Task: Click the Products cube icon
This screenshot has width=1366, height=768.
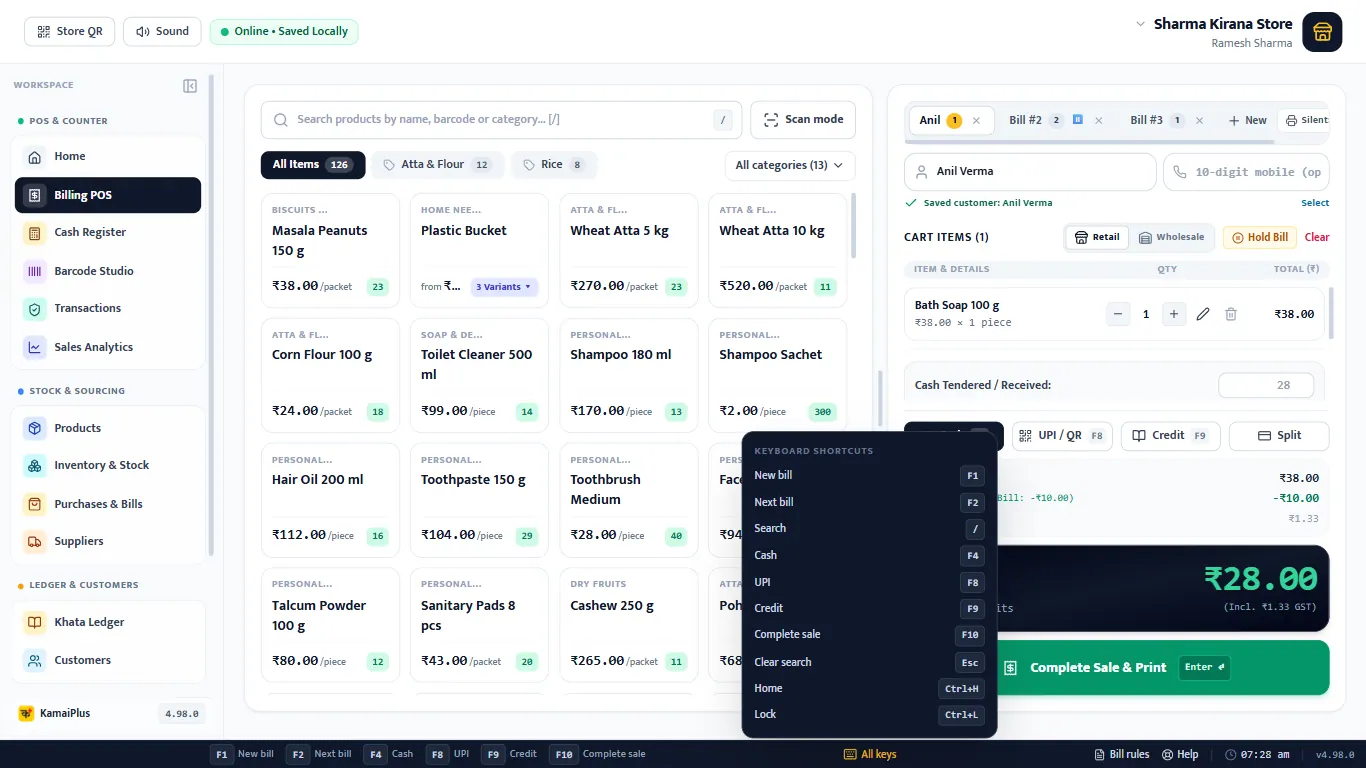Action: (35, 428)
